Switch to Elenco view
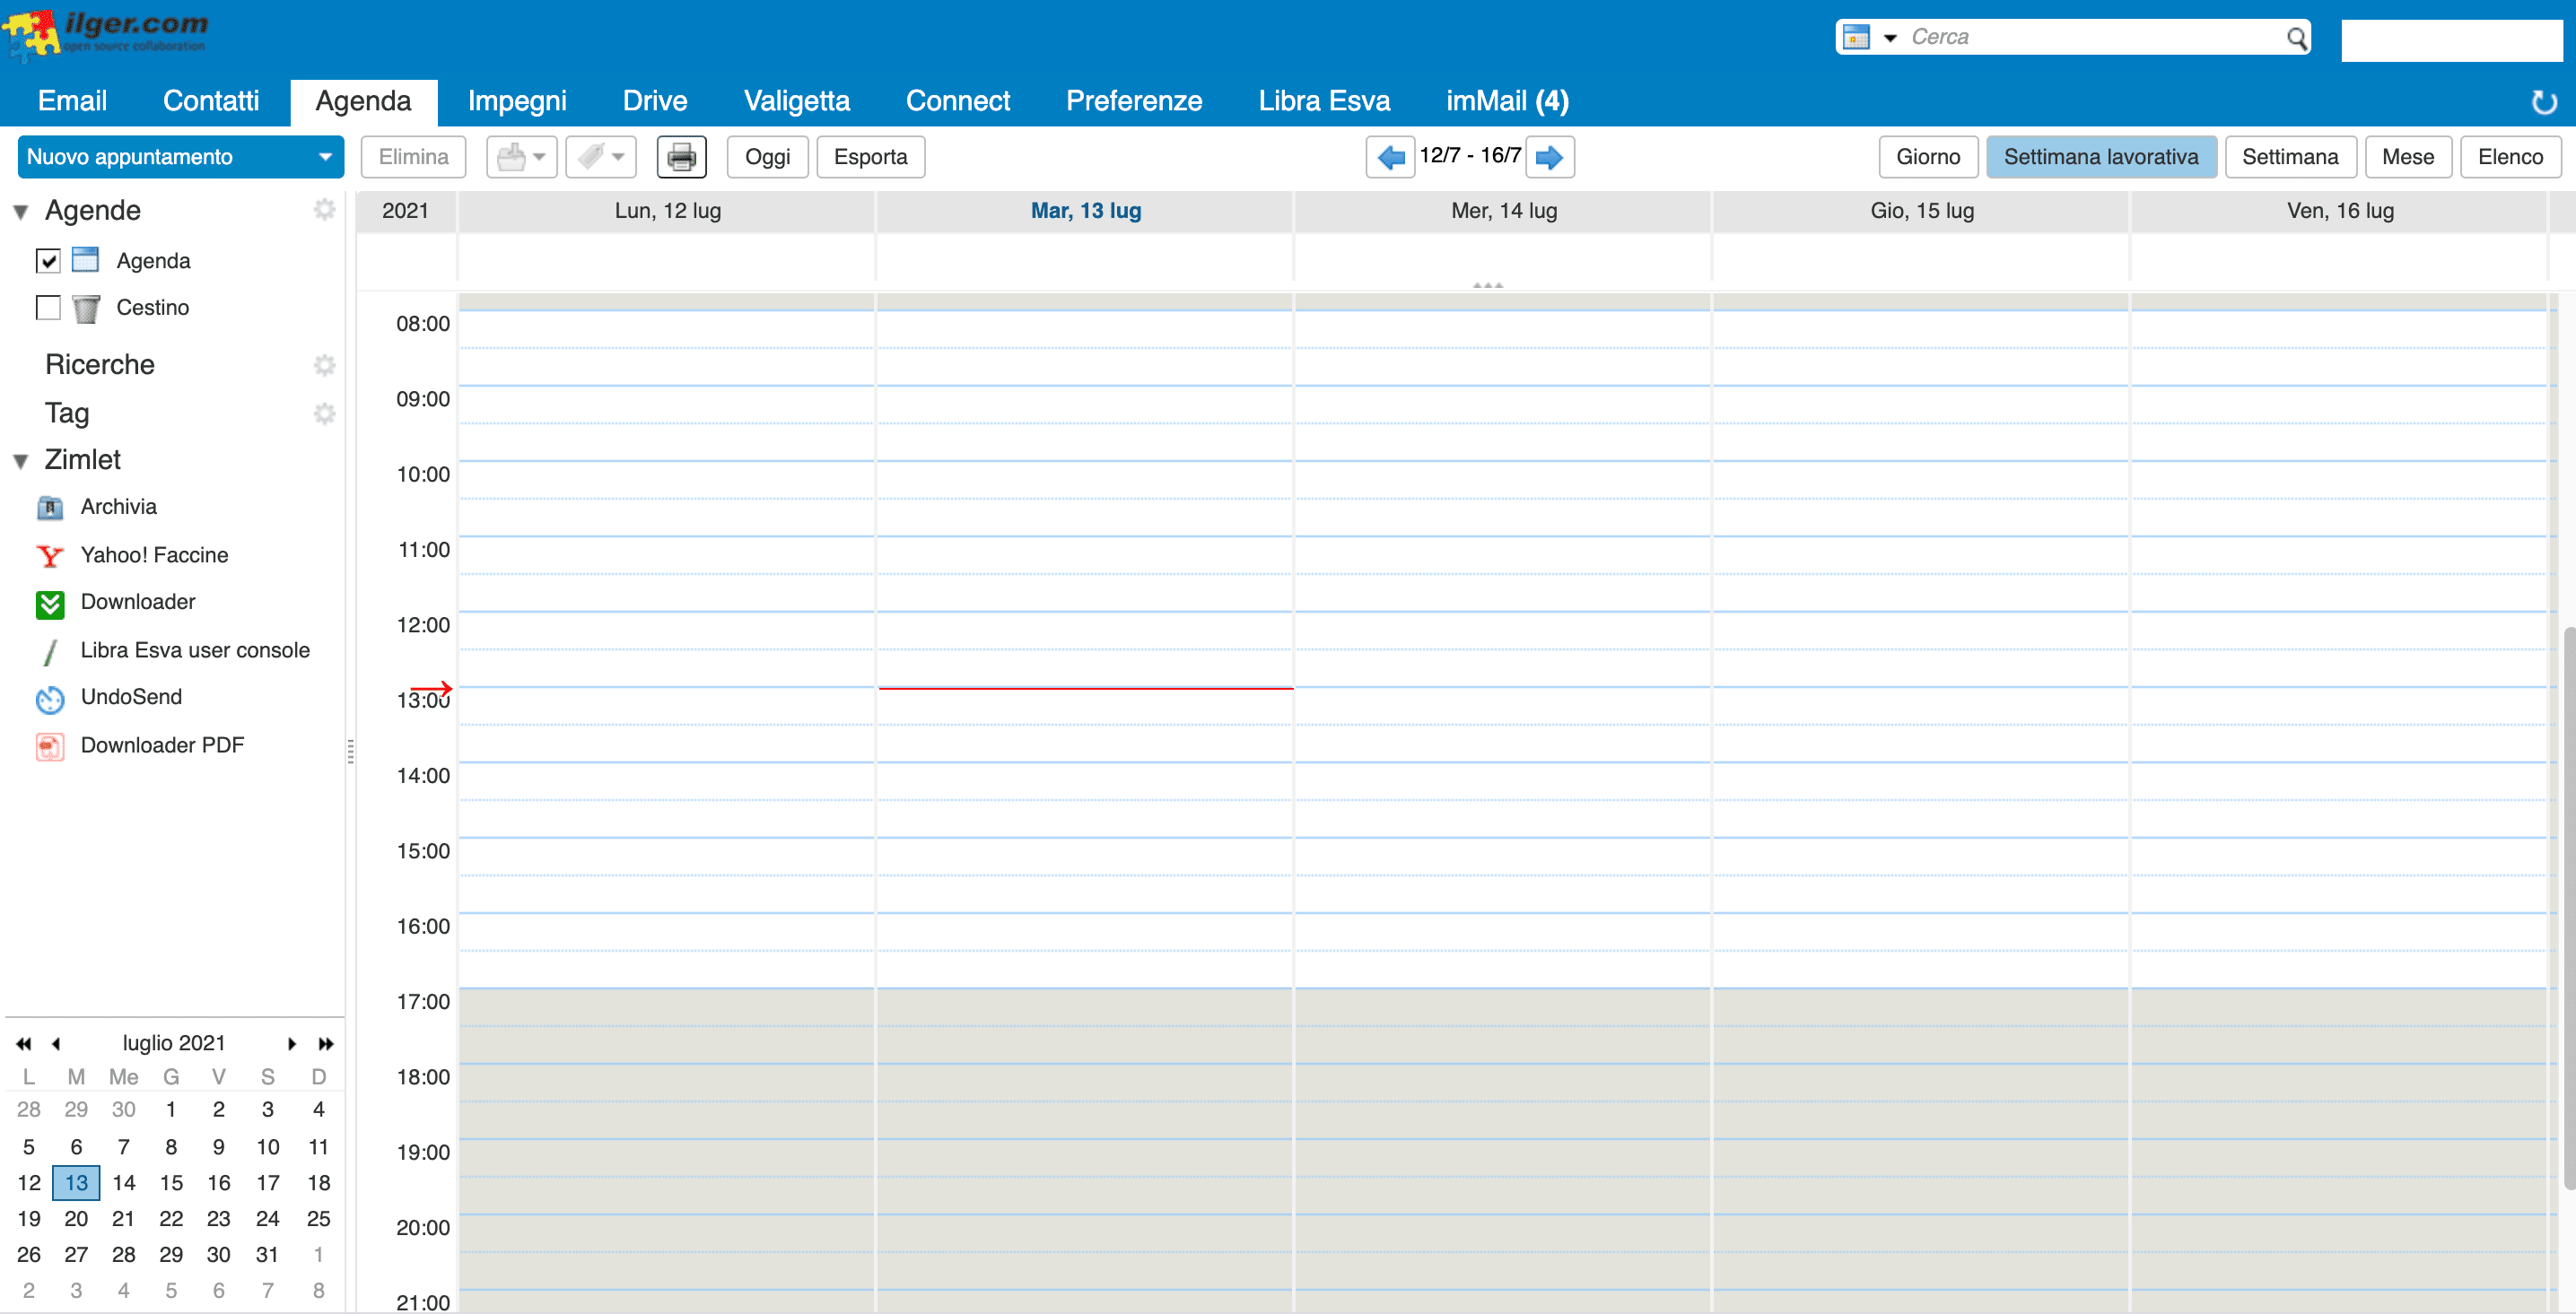This screenshot has height=1314, width=2576. pos(2510,157)
